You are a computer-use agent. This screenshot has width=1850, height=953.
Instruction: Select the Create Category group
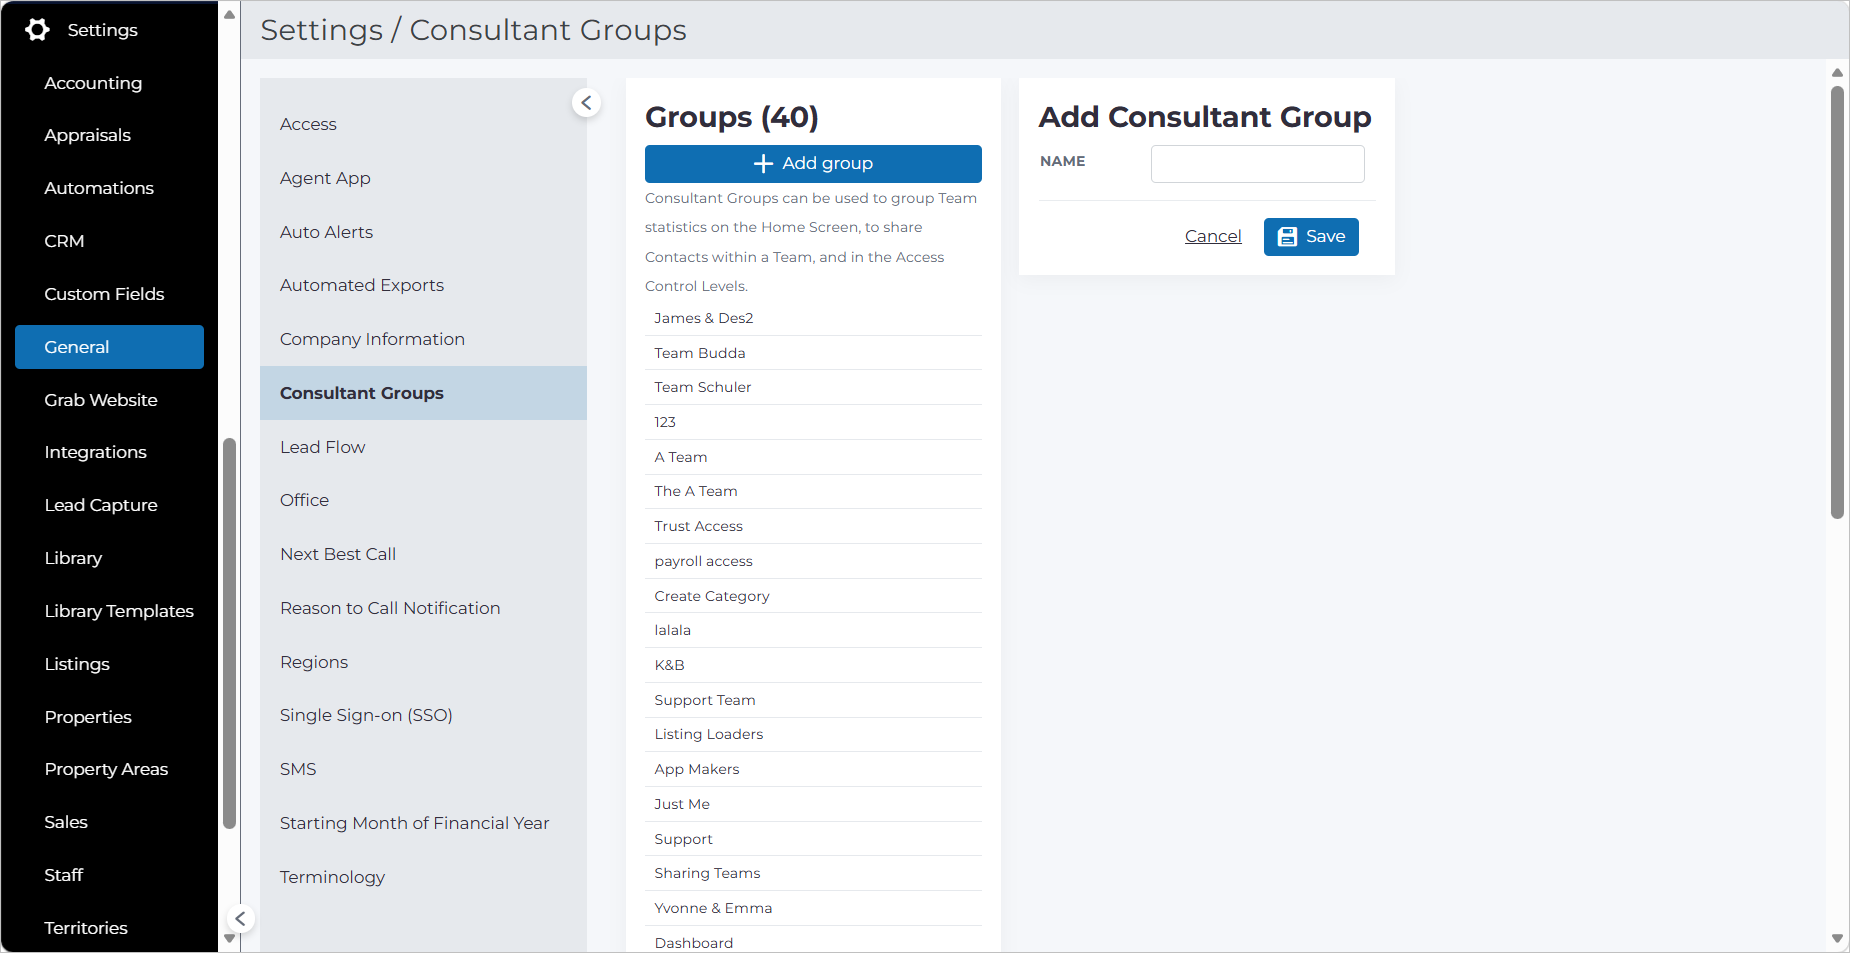click(x=813, y=596)
